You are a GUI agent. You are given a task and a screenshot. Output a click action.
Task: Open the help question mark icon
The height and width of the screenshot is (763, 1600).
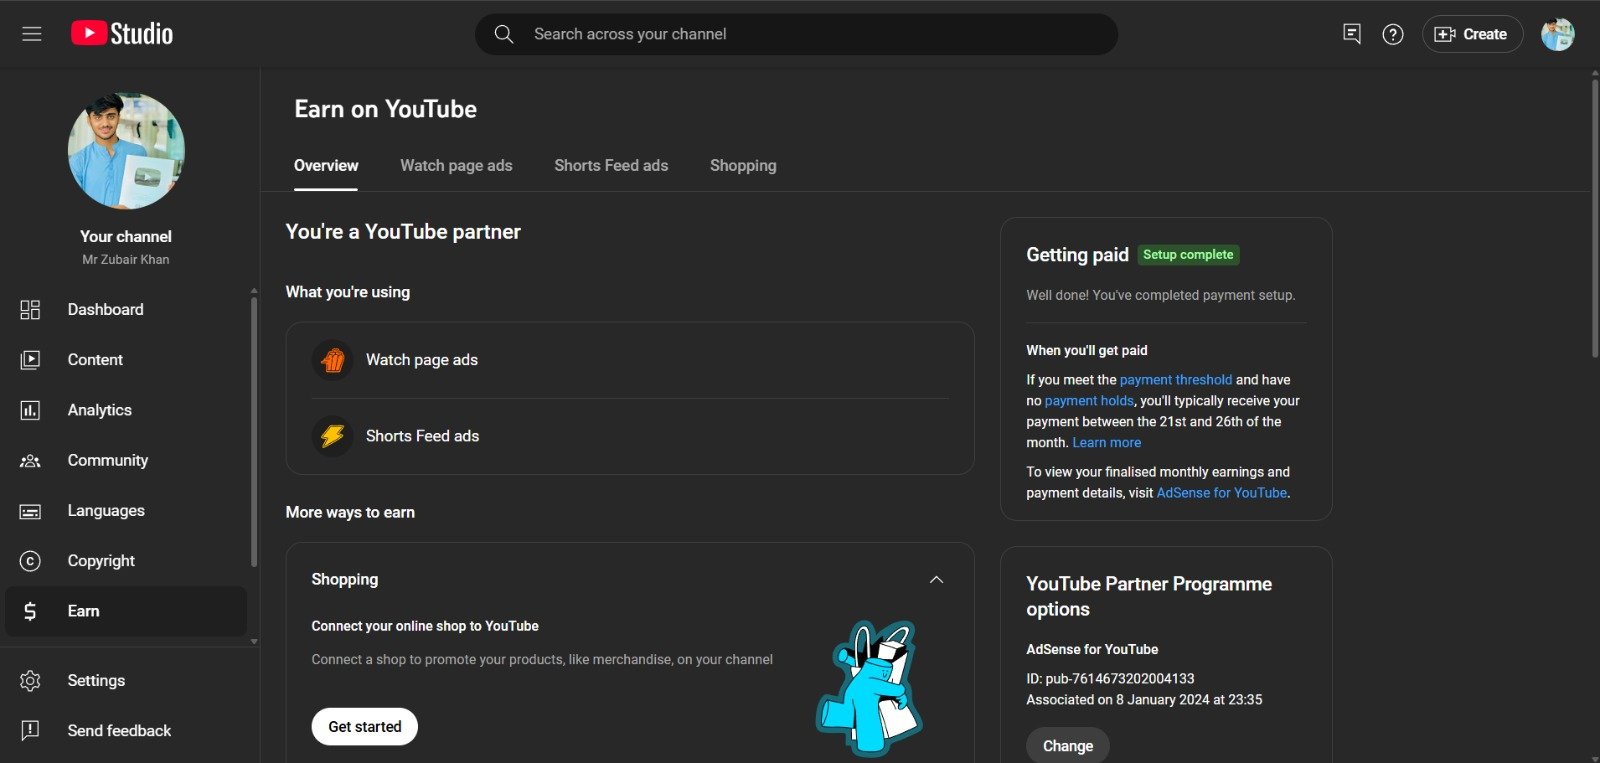click(1393, 34)
